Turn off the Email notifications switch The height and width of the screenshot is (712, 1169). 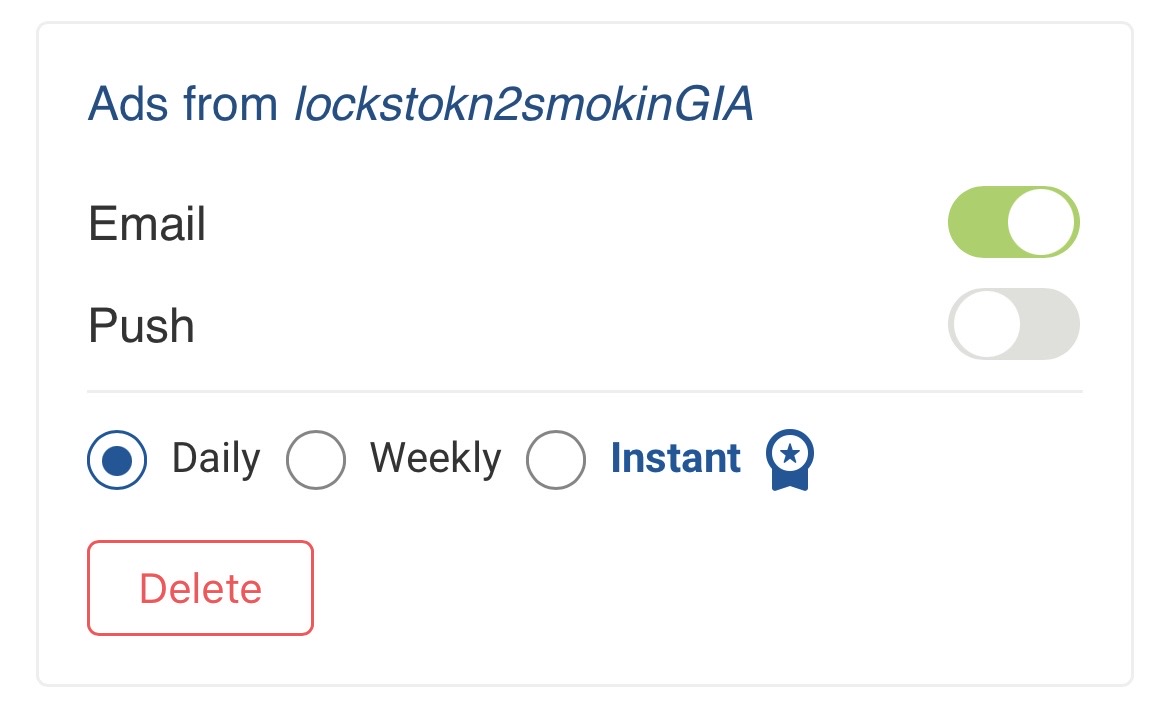coord(1013,222)
